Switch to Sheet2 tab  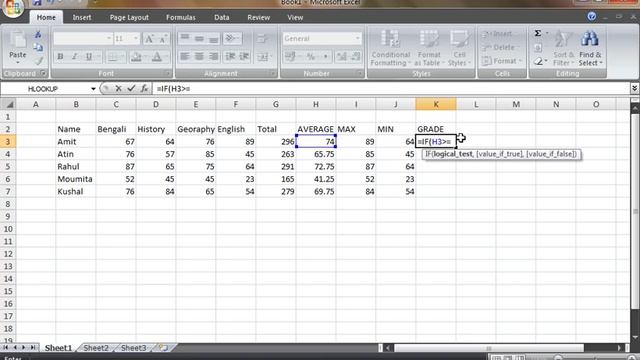96,348
